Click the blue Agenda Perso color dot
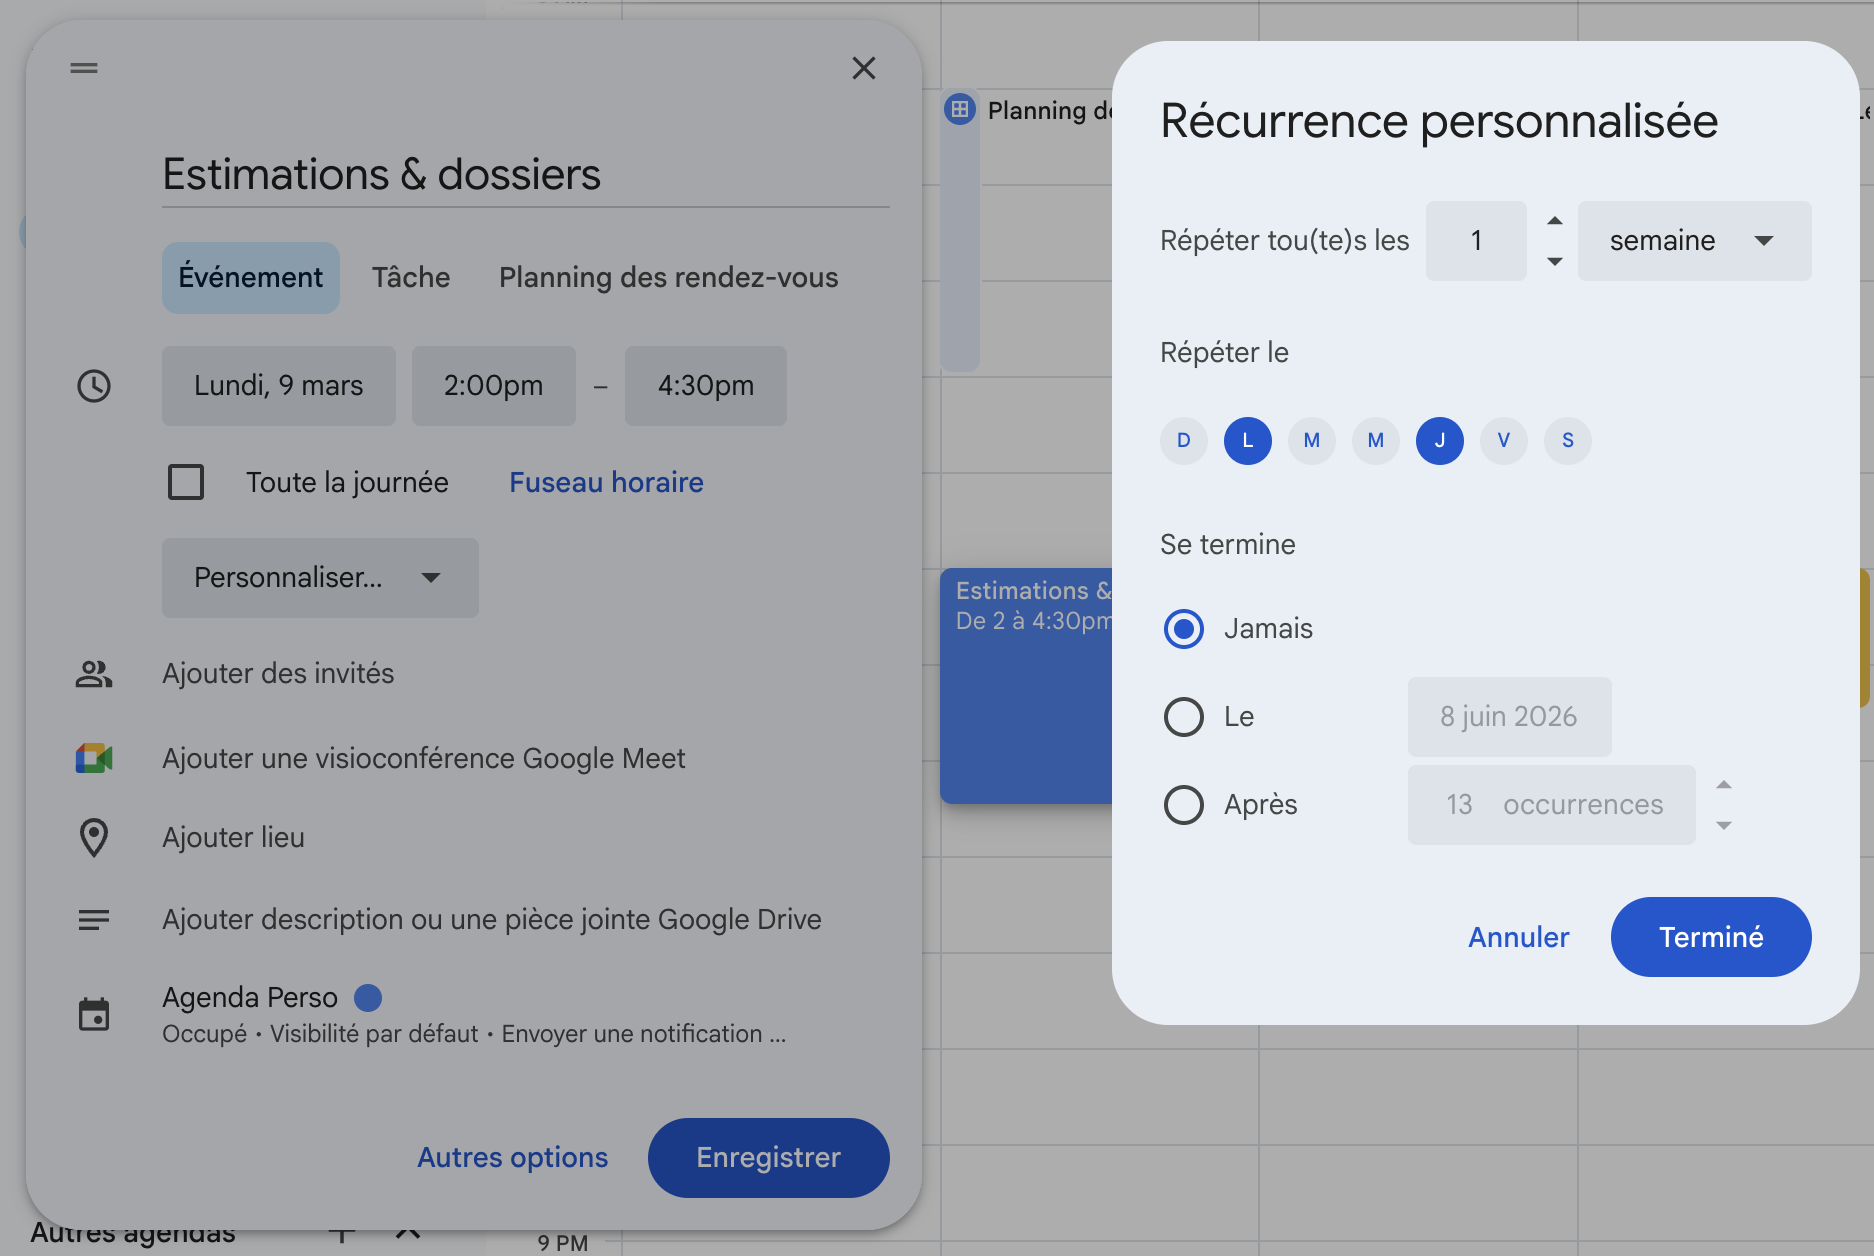Screen dimensions: 1874x1256 click(368, 998)
